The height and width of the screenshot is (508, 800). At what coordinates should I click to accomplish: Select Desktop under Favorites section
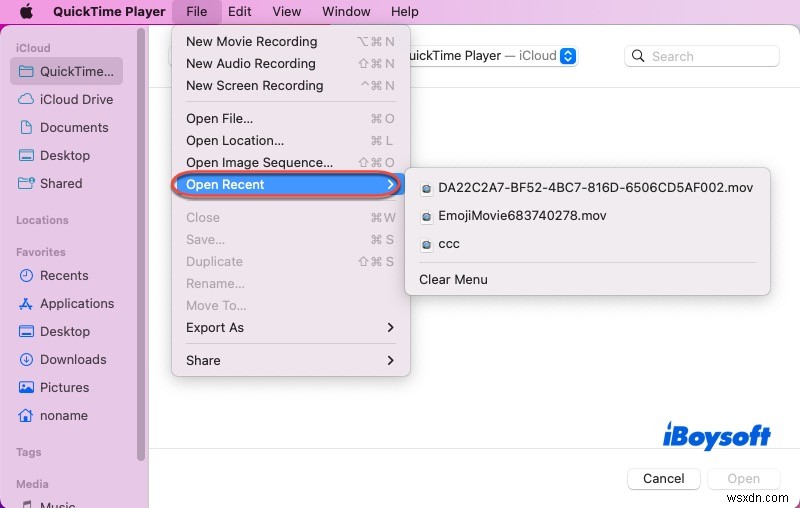click(66, 332)
